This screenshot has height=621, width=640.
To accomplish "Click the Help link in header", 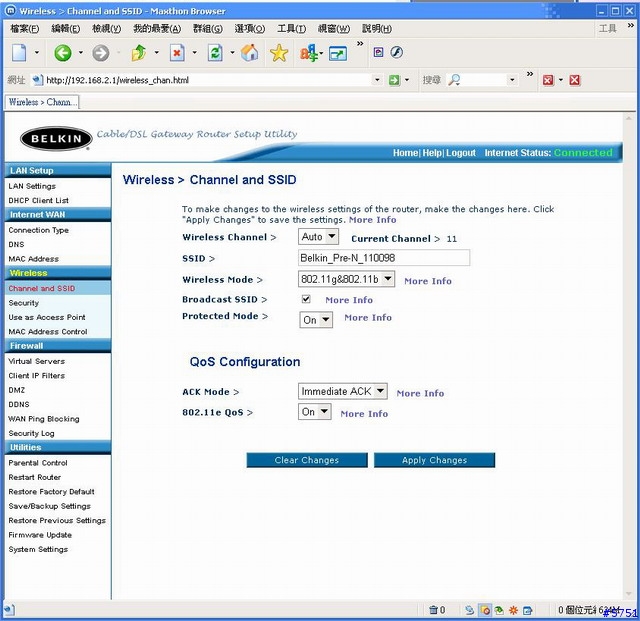I will click(x=432, y=153).
